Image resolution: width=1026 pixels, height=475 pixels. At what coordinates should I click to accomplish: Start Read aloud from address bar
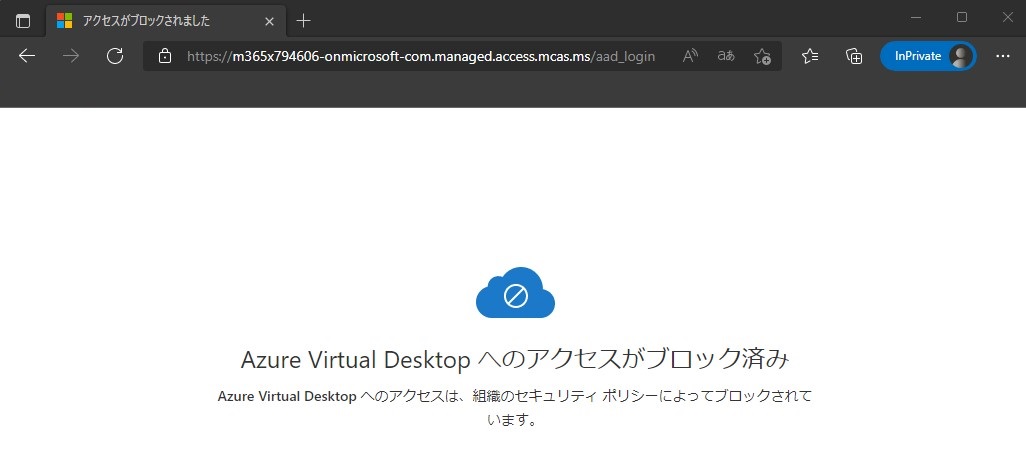690,57
